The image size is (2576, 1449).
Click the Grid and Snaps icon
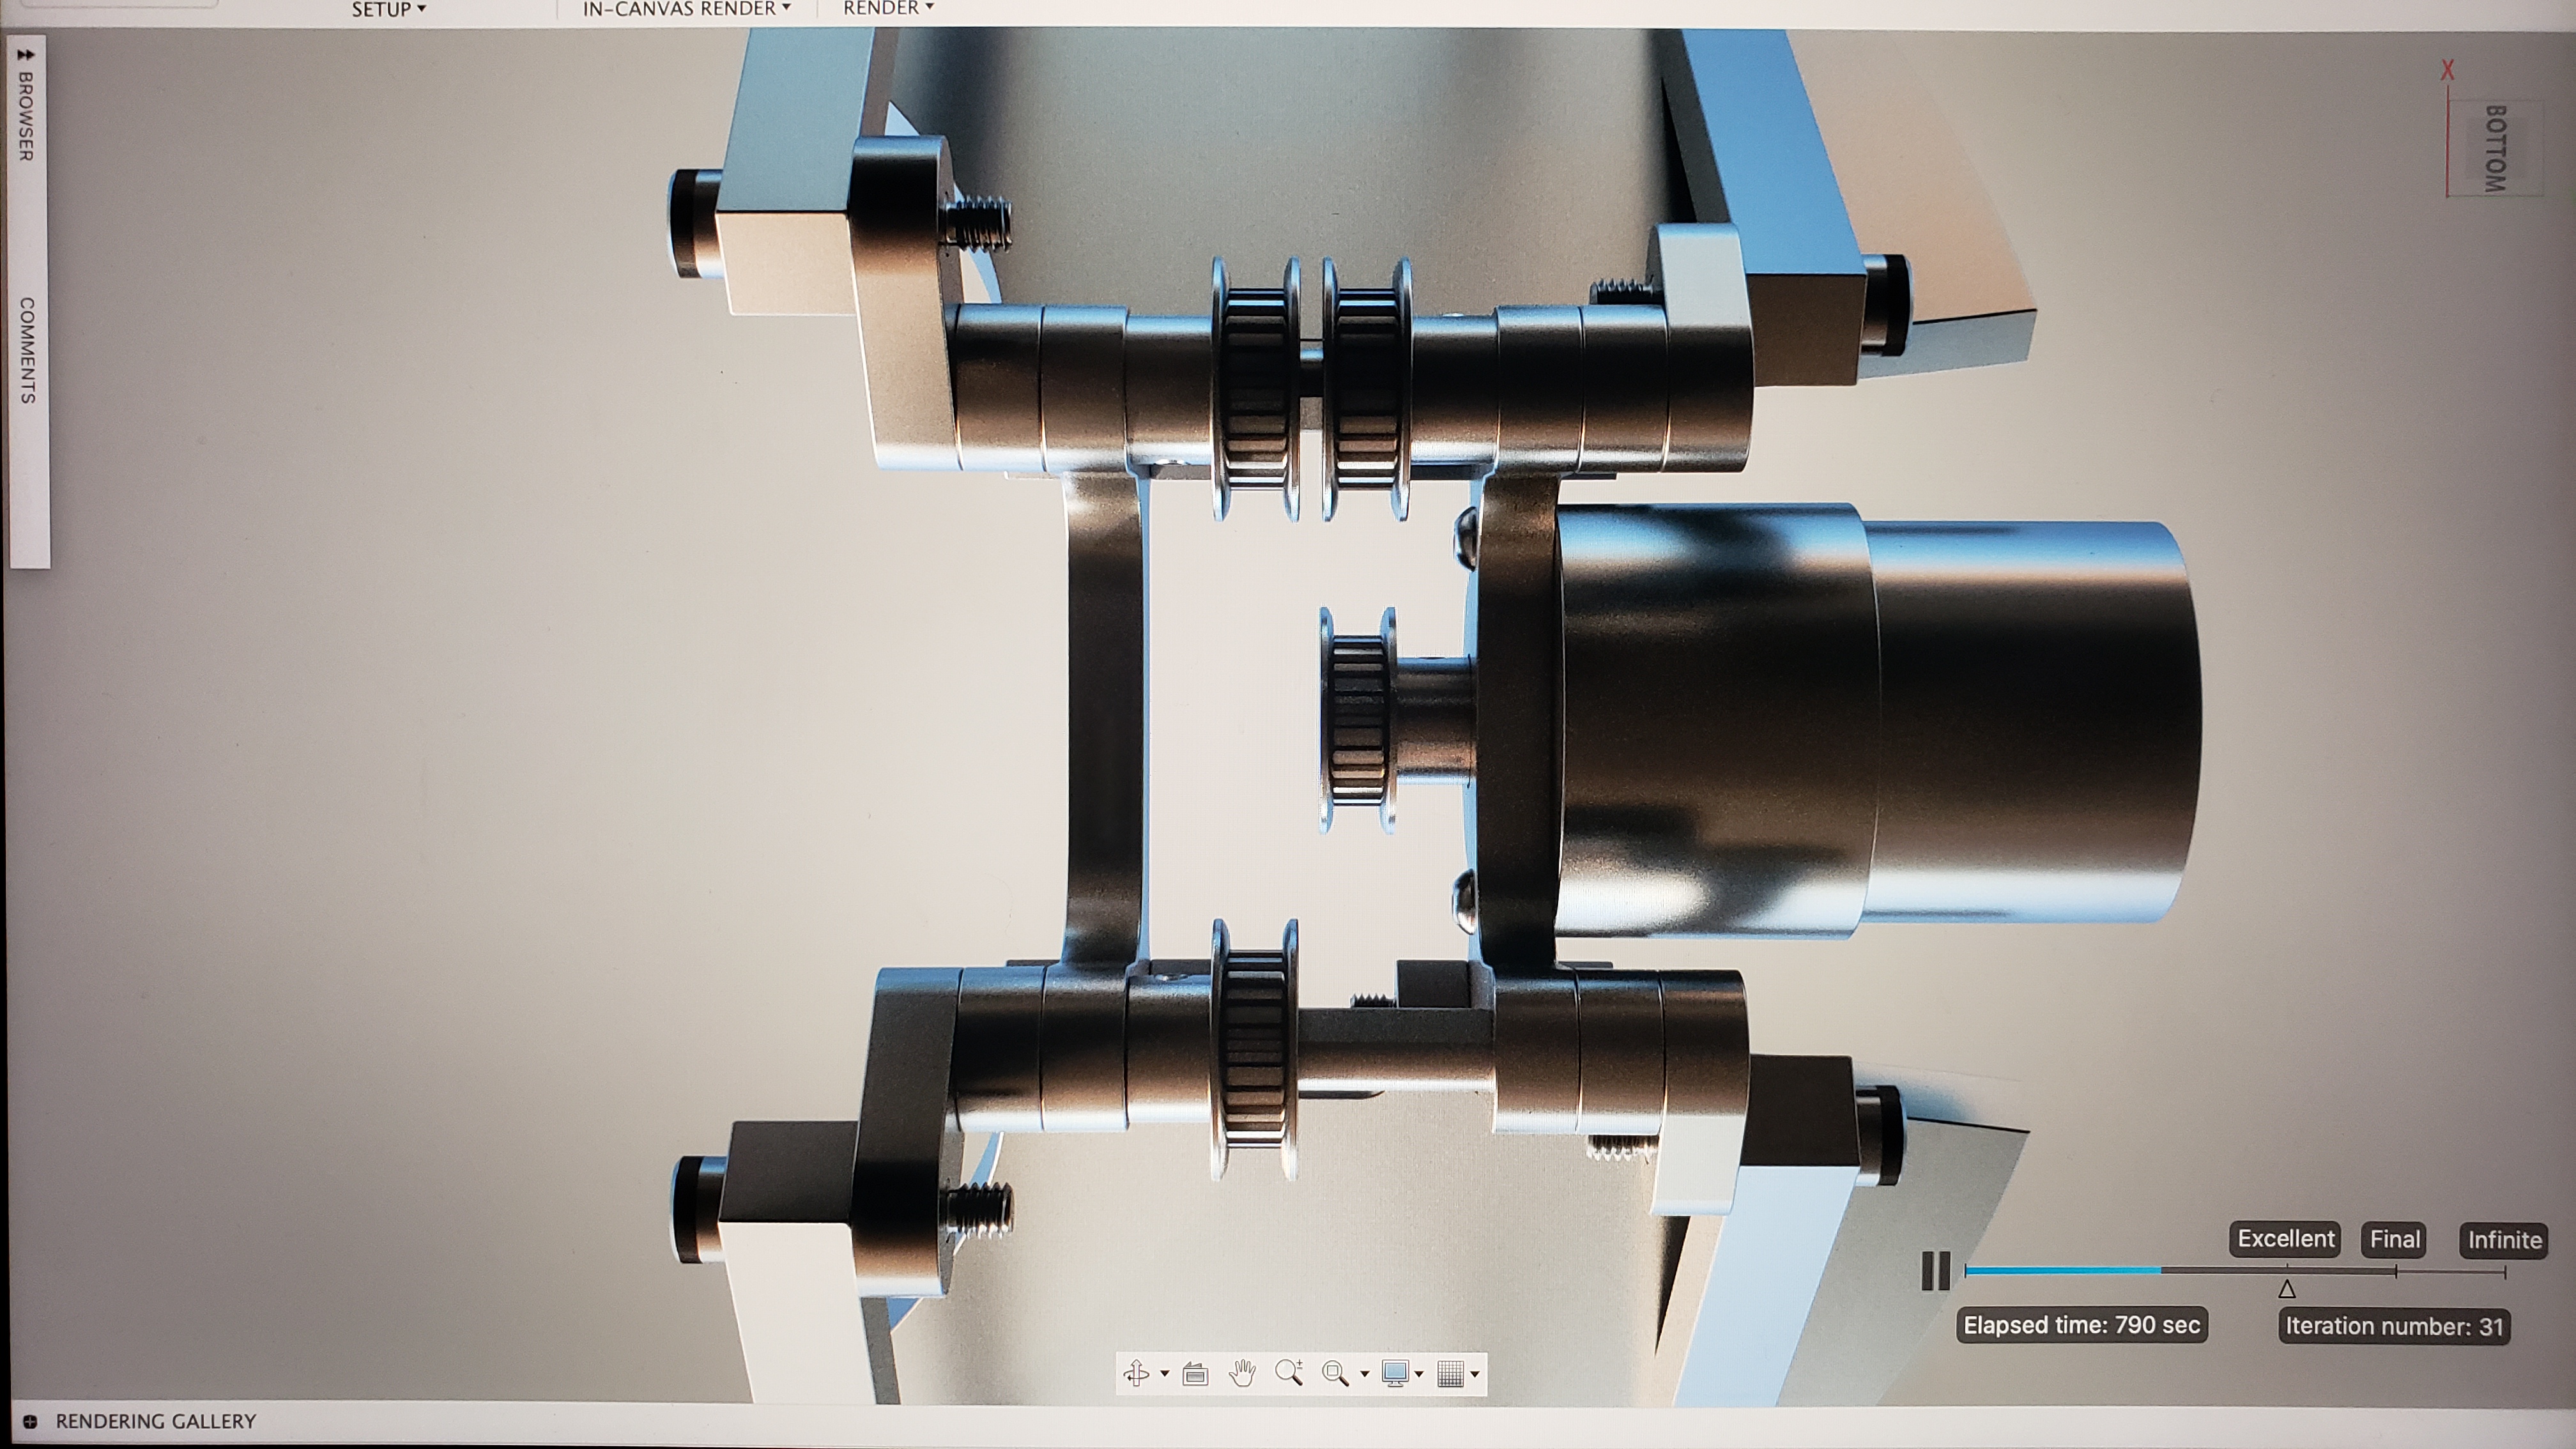pyautogui.click(x=1450, y=1374)
